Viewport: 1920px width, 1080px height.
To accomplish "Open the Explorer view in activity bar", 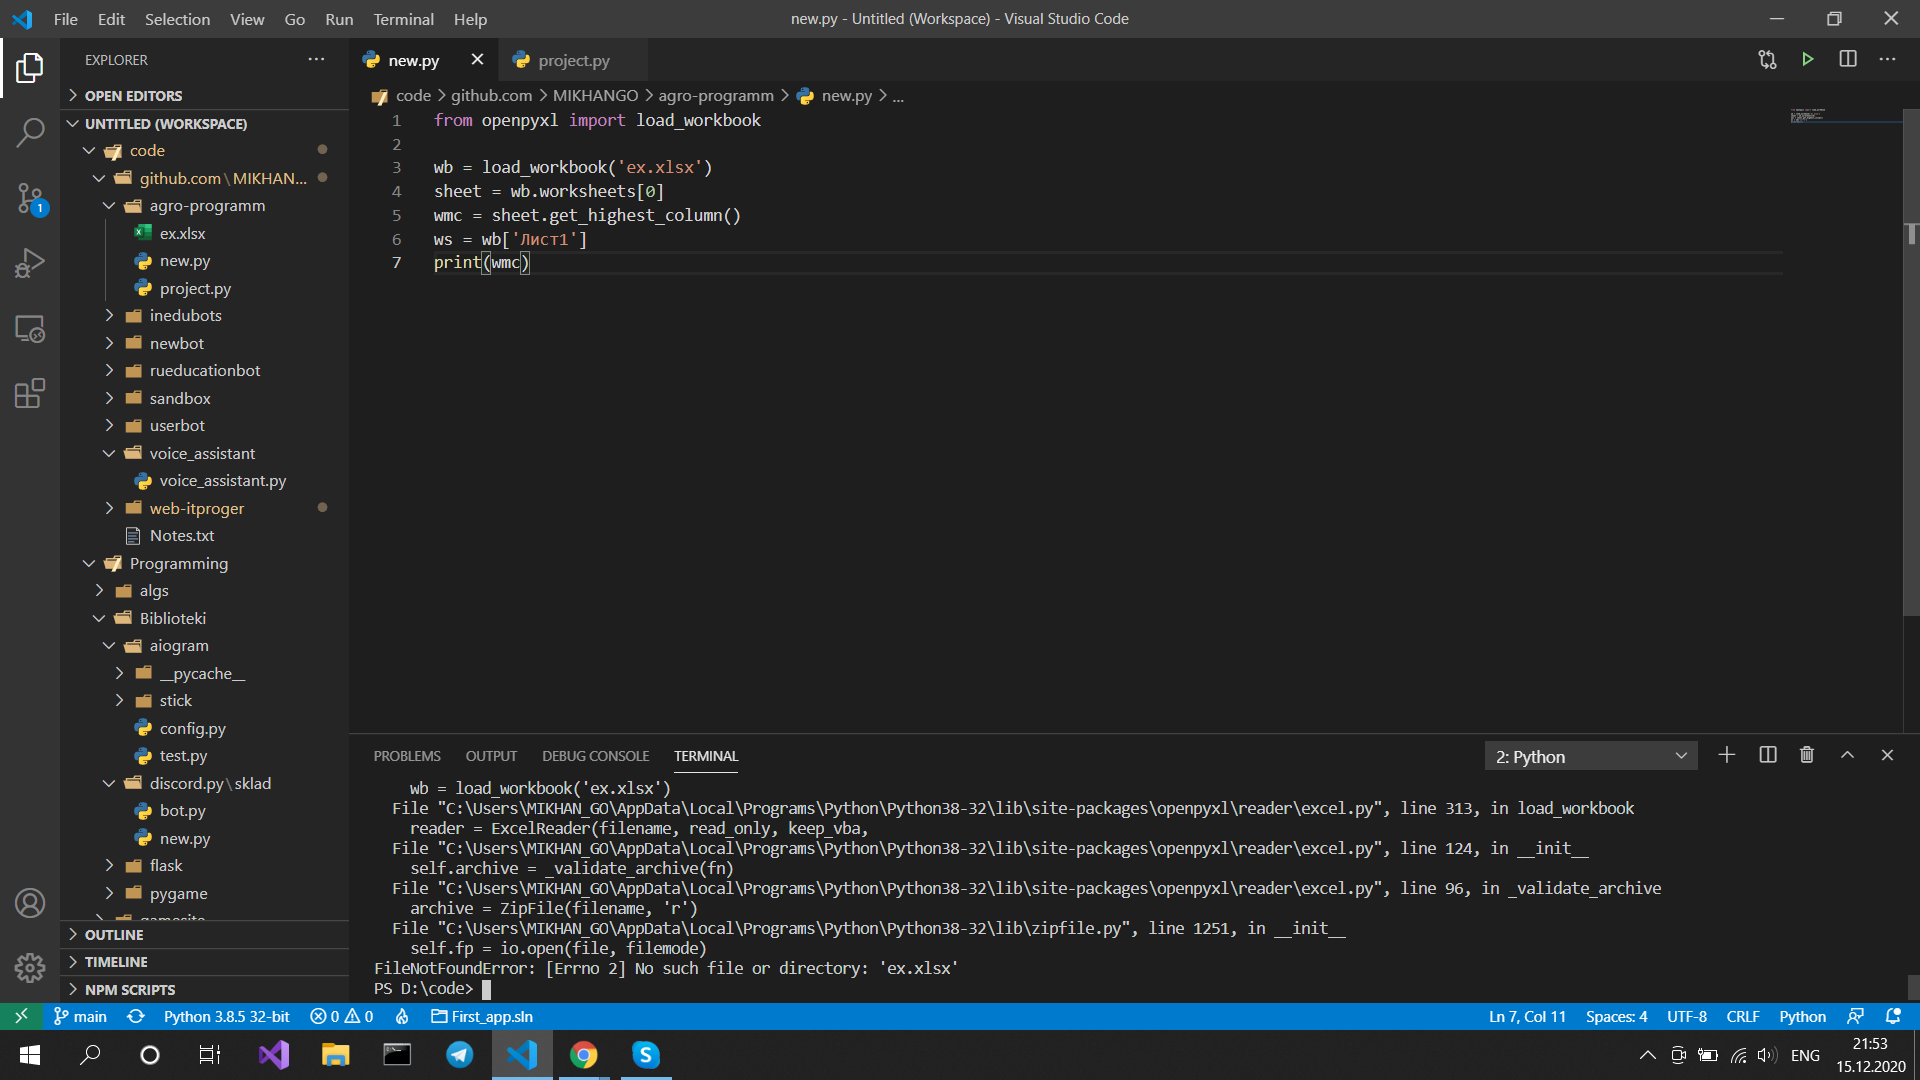I will pyautogui.click(x=30, y=68).
